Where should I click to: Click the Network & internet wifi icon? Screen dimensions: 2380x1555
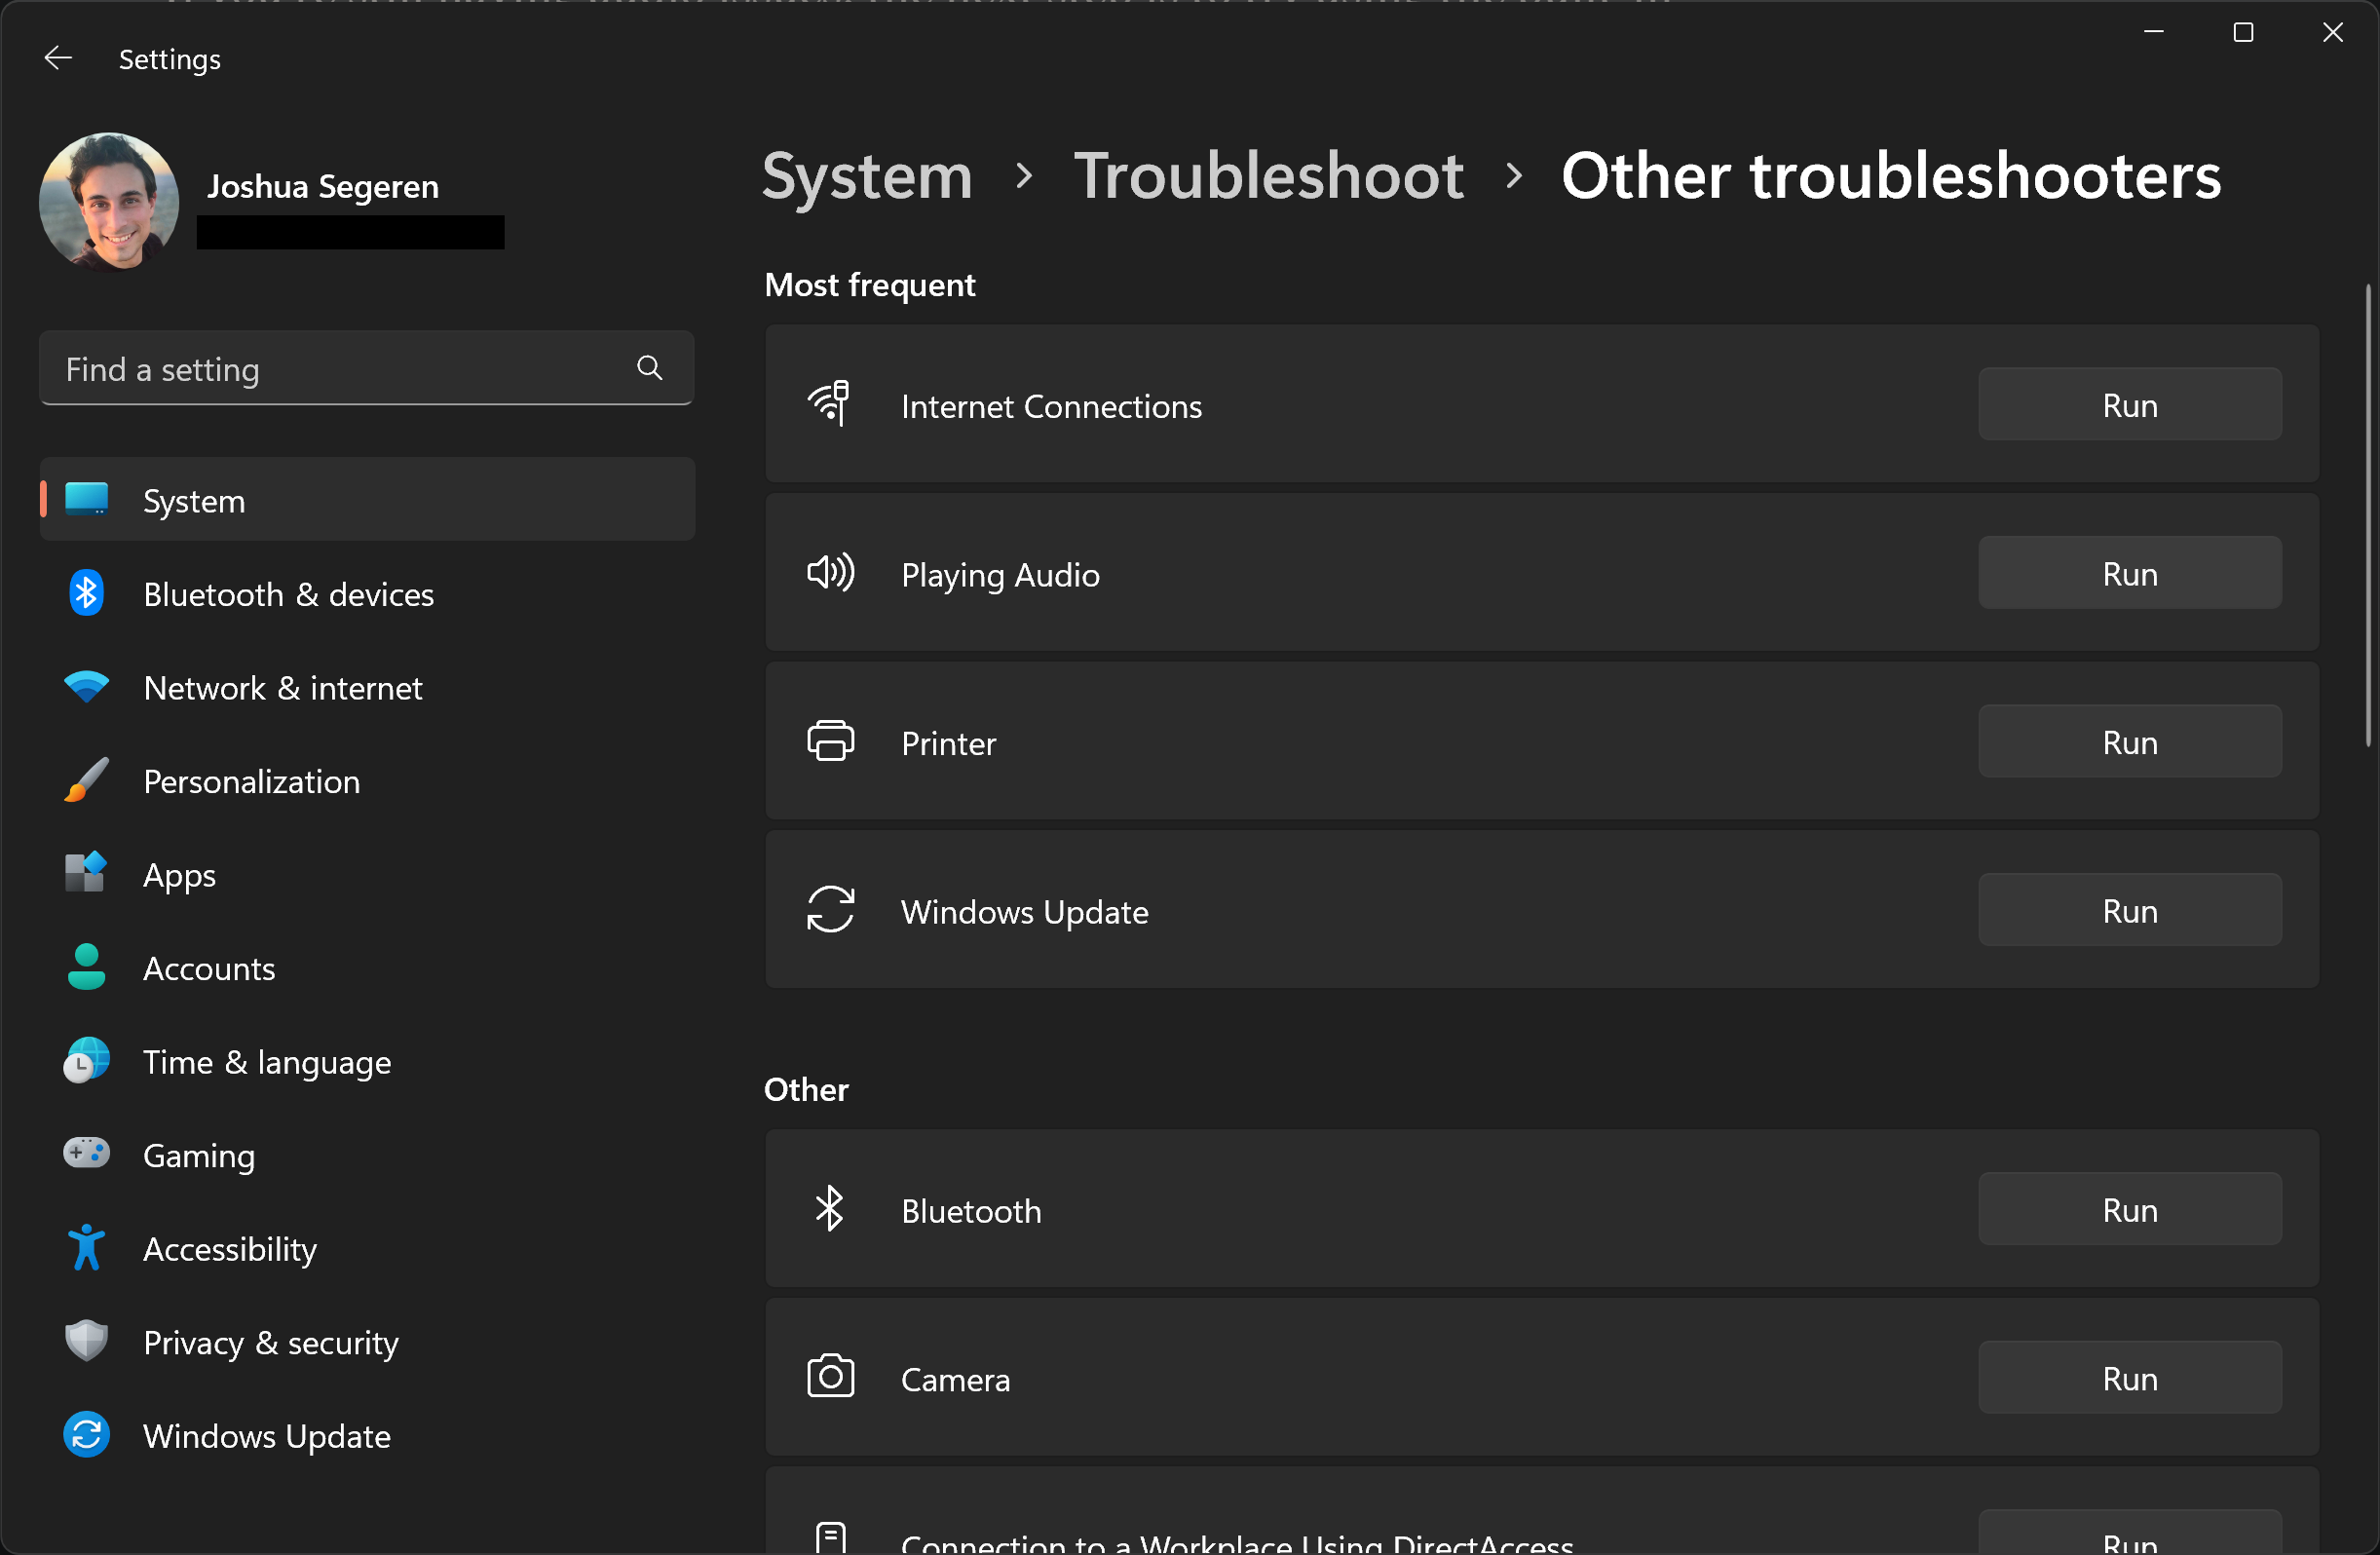pos(87,687)
